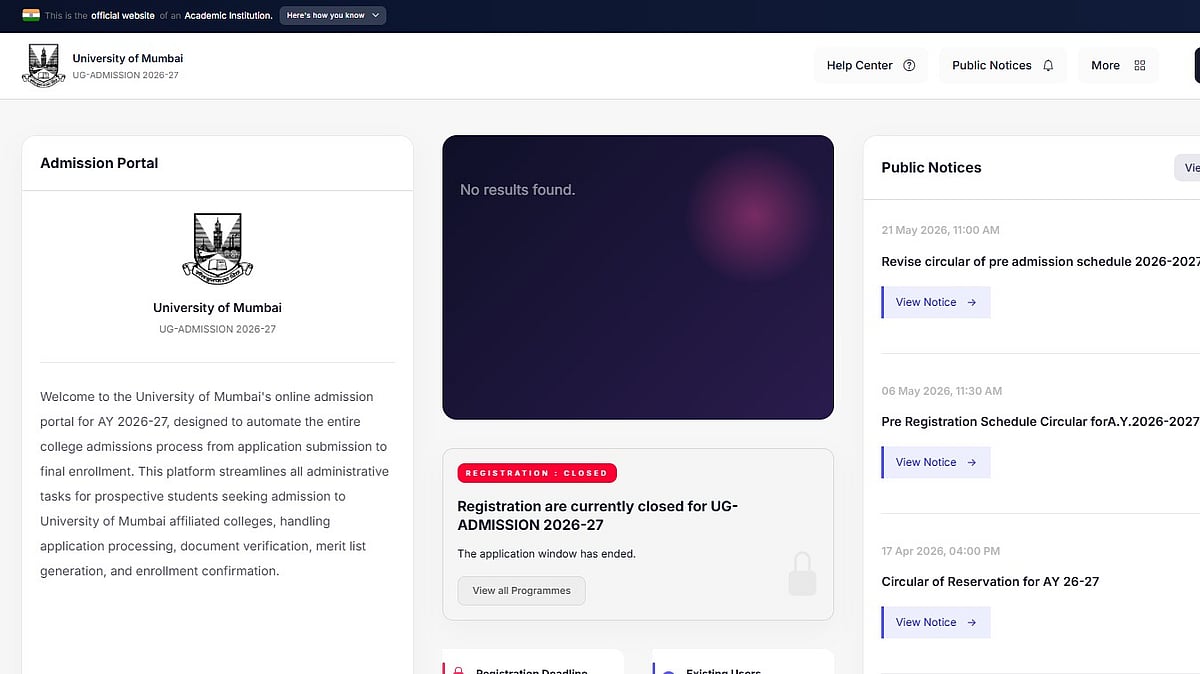Click the "REGISTRATION : CLOSED" red badge
This screenshot has width=1200, height=674.
538,473
